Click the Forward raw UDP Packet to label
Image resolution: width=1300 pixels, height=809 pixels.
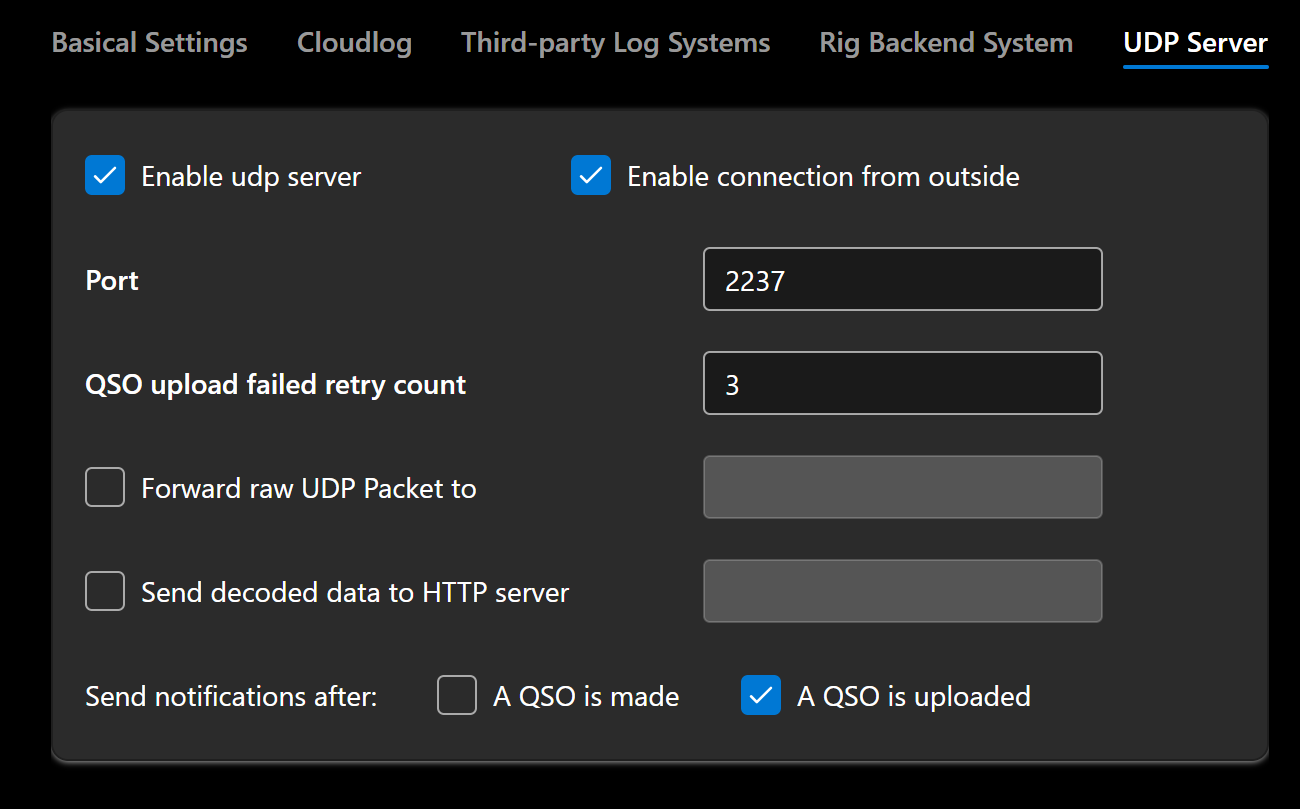point(309,489)
